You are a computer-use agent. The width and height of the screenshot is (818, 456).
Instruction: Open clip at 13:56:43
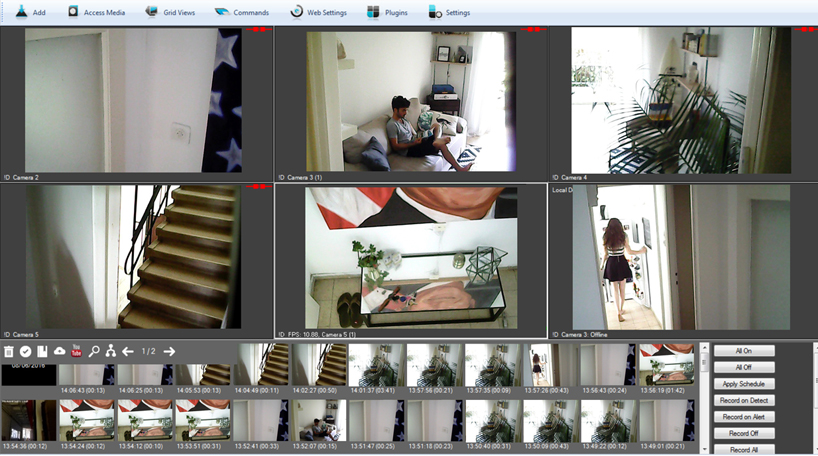coord(608,365)
